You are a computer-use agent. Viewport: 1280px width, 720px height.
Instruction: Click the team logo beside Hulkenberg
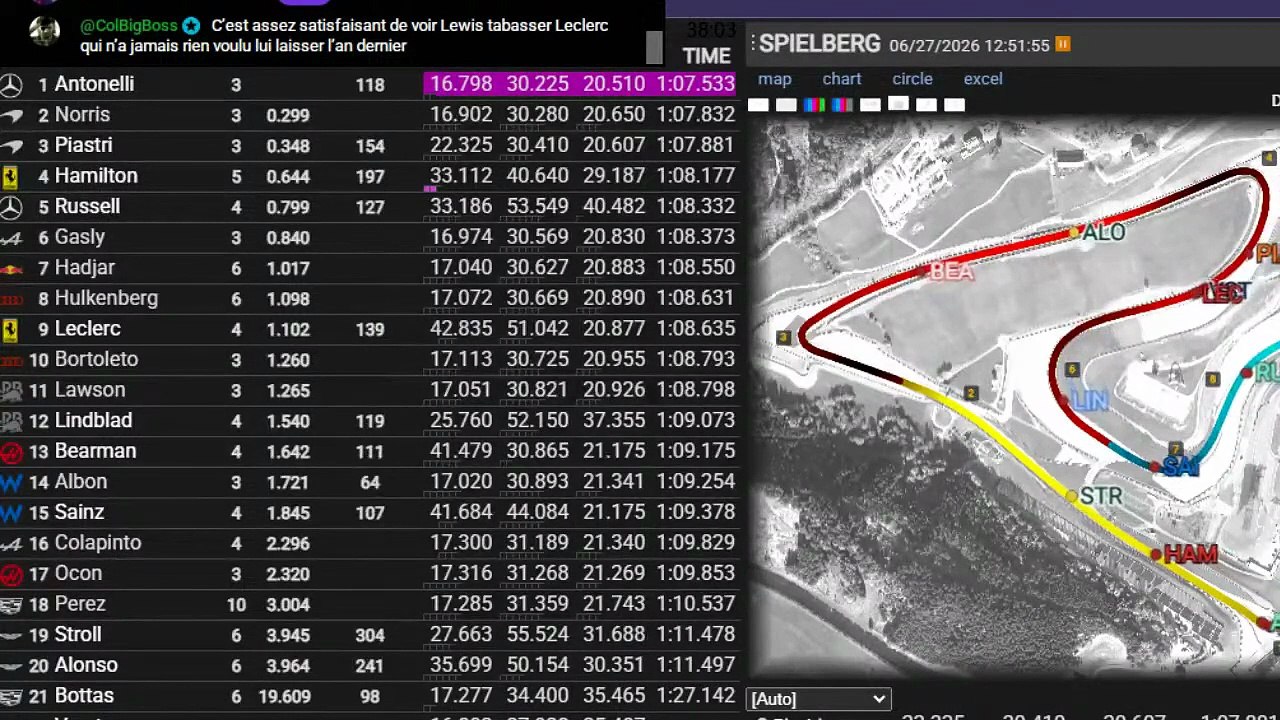(11, 299)
